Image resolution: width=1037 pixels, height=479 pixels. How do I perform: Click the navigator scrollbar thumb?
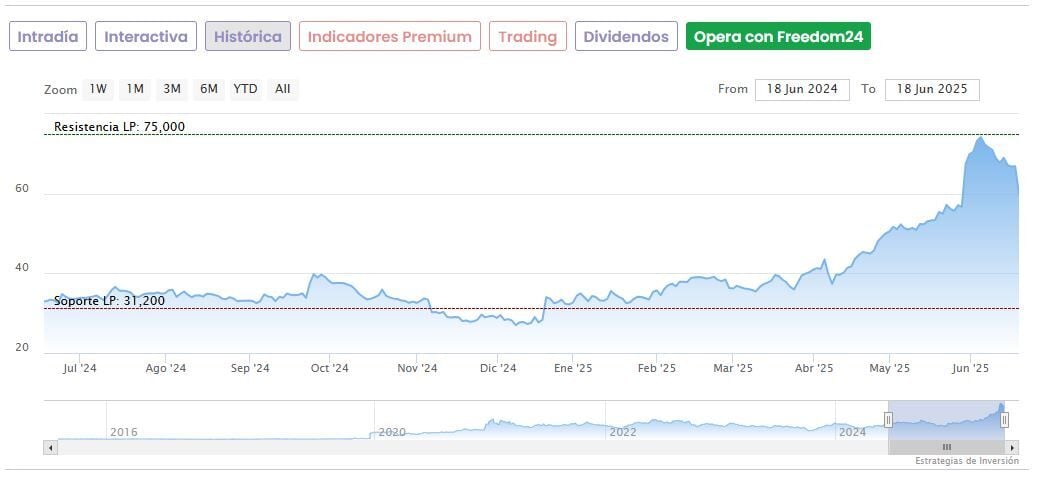(947, 448)
